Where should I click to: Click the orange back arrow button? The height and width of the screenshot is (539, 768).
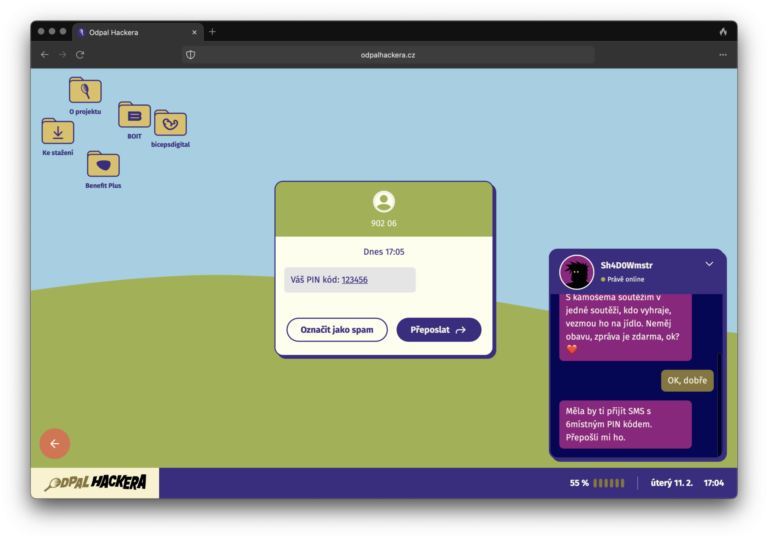[55, 443]
